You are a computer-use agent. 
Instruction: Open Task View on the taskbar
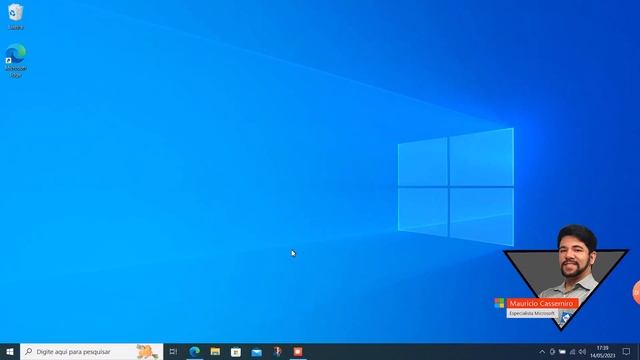click(173, 351)
